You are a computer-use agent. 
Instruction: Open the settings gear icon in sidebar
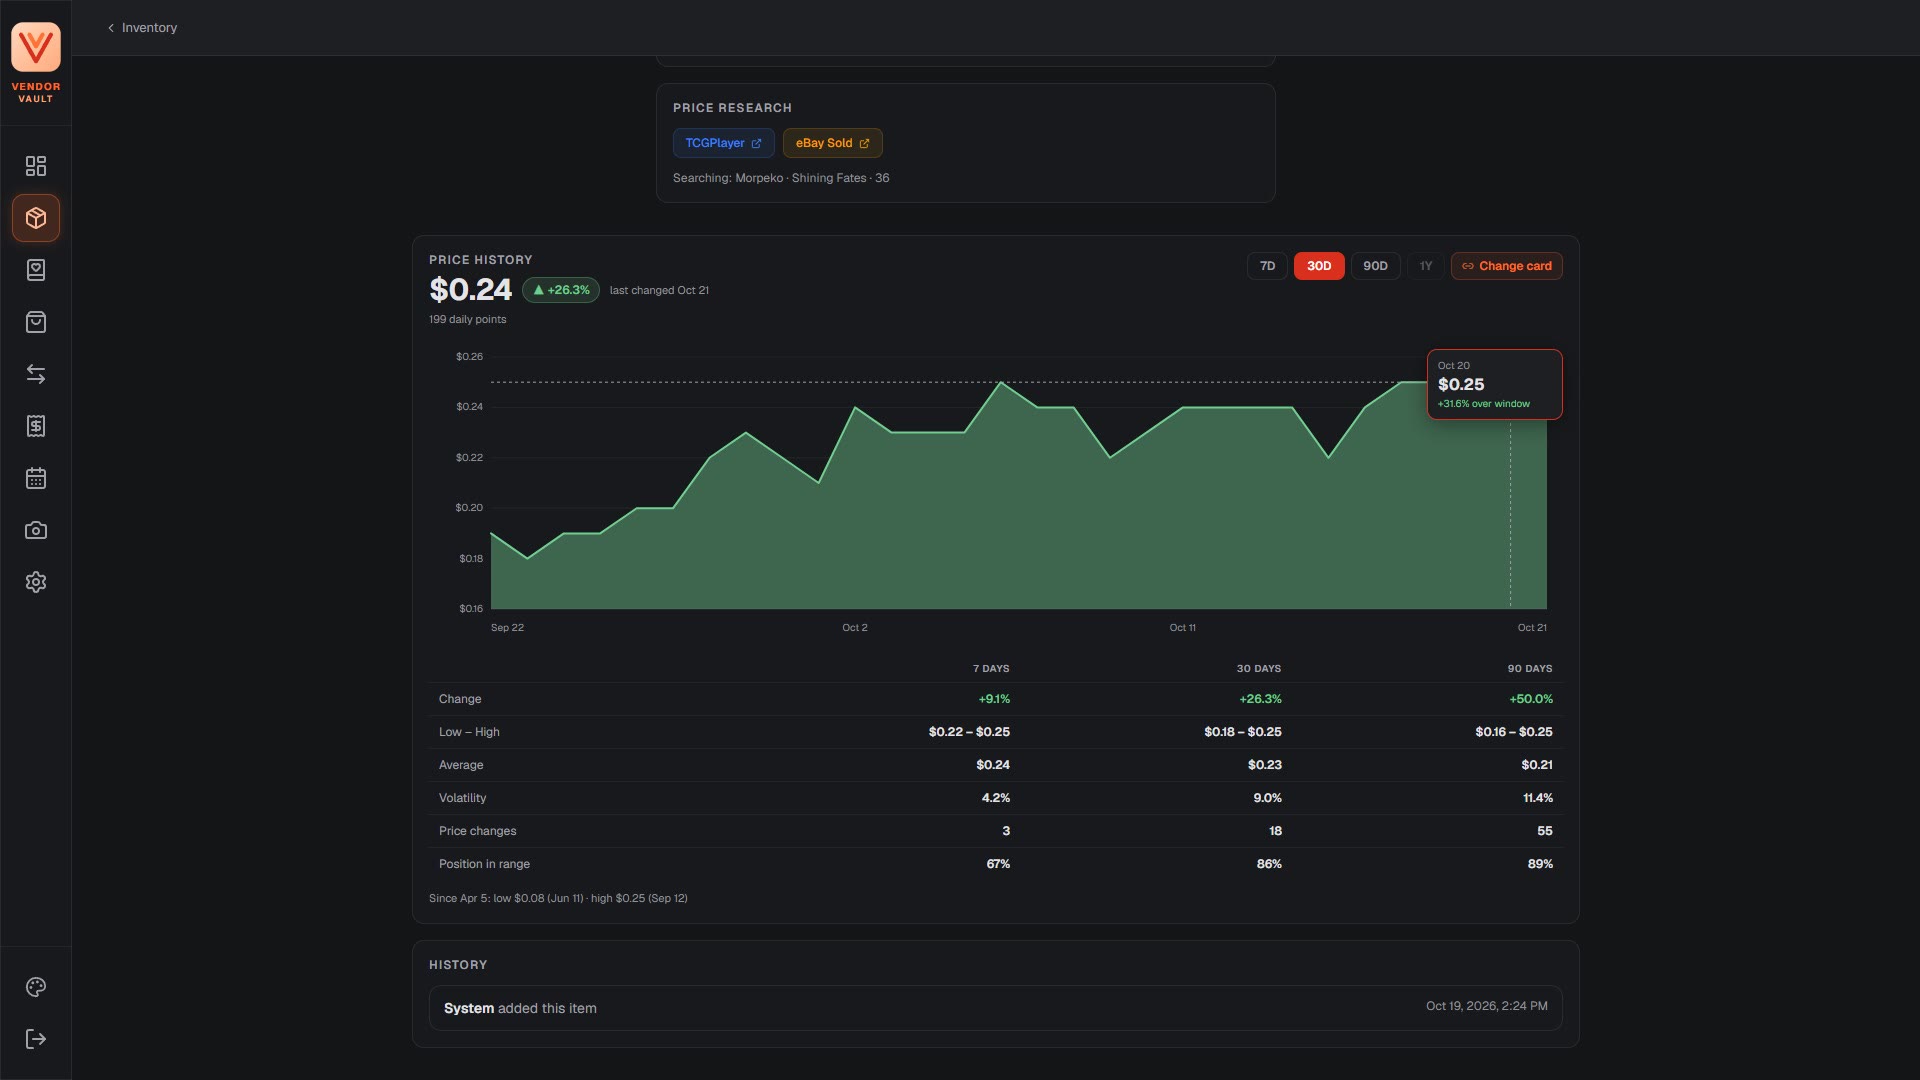(x=36, y=582)
